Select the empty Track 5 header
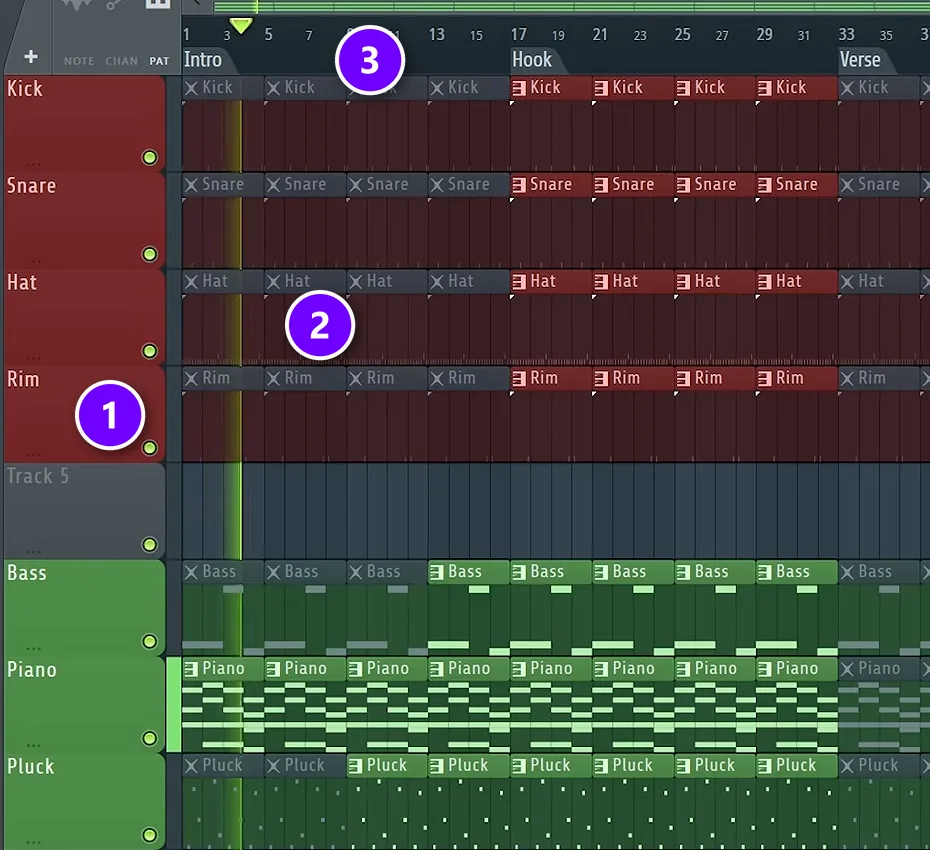Viewport: 930px width, 850px height. click(84, 510)
